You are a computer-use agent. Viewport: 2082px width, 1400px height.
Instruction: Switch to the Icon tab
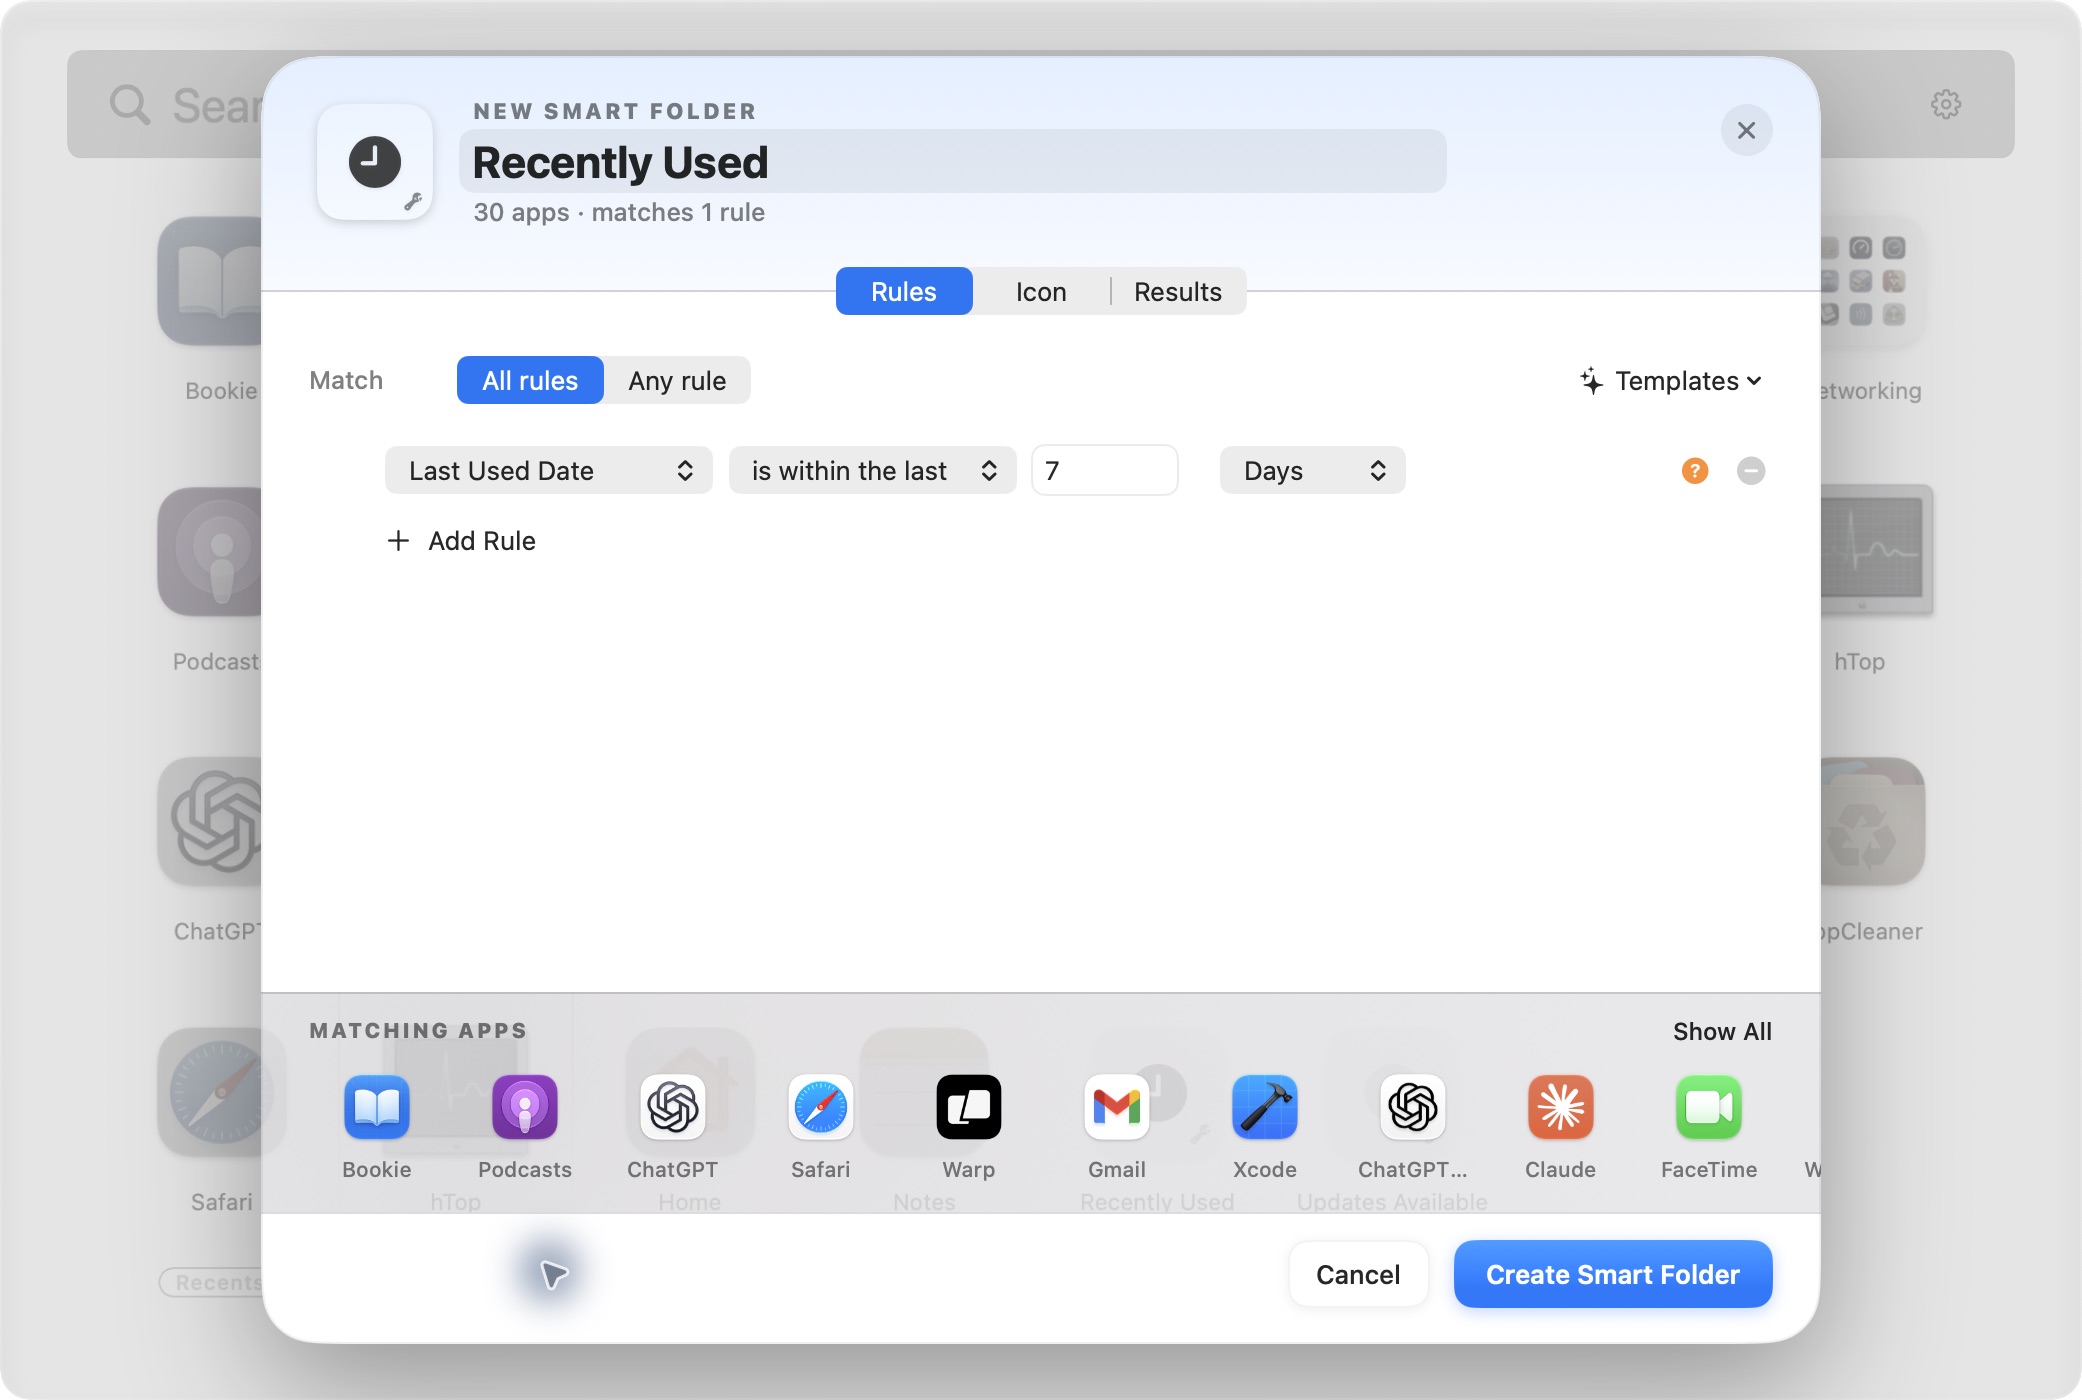[x=1041, y=291]
